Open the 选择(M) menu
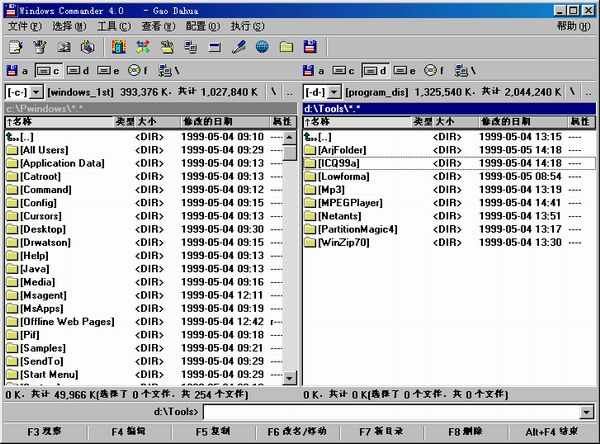 pyautogui.click(x=69, y=26)
